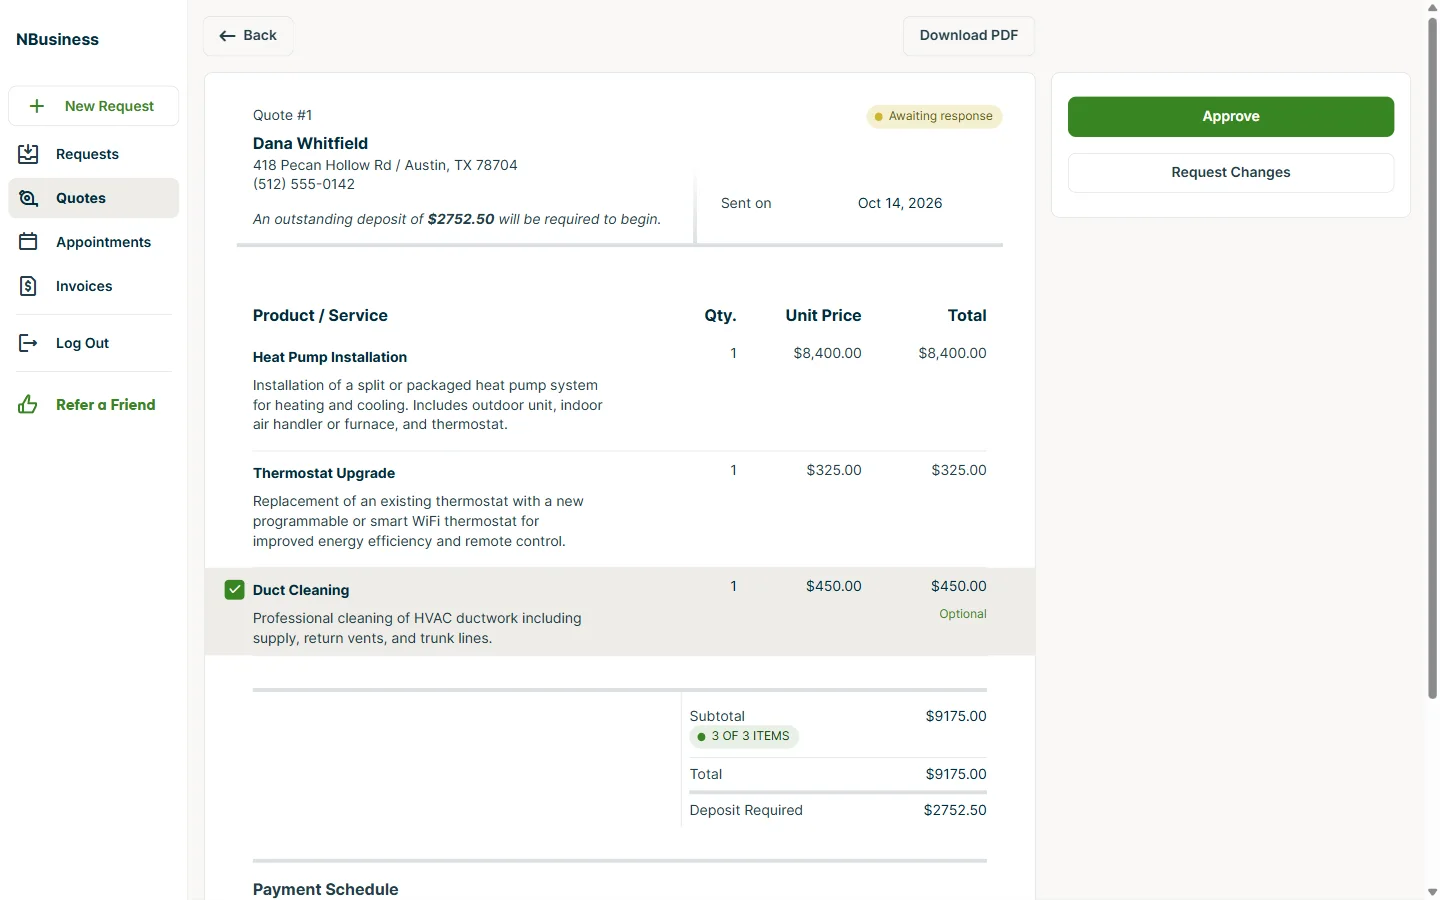Screen dimensions: 1440x900
Task: Click the scrollbar down arrow
Action: (x=1432, y=892)
